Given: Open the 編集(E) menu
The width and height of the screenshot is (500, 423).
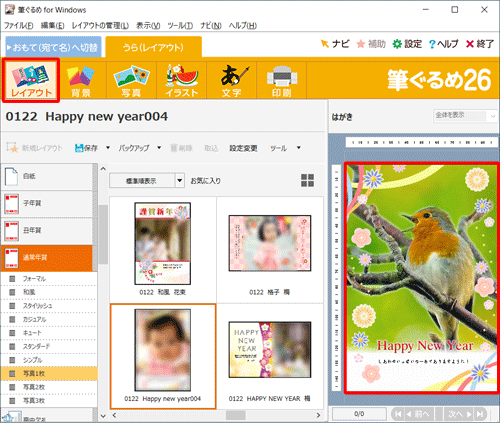Looking at the screenshot, I should click(x=52, y=25).
